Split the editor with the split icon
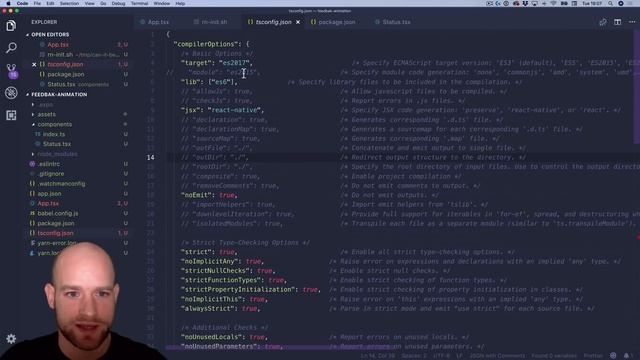This screenshot has height=360, width=640. pos(618,22)
